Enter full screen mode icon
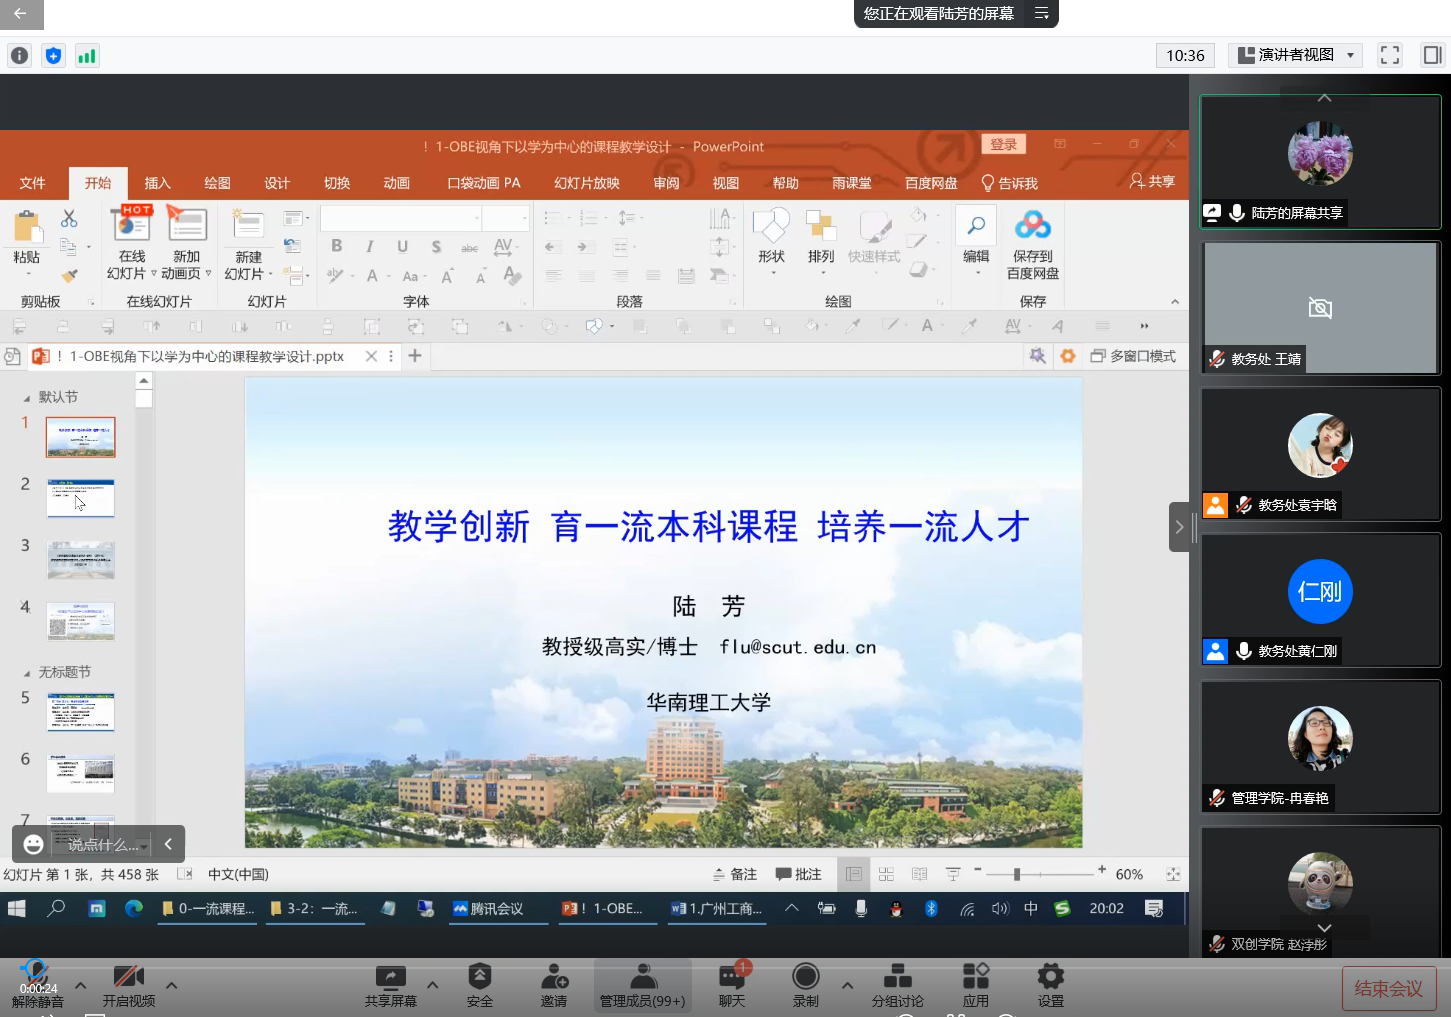Image resolution: width=1451 pixels, height=1017 pixels. tap(1390, 55)
